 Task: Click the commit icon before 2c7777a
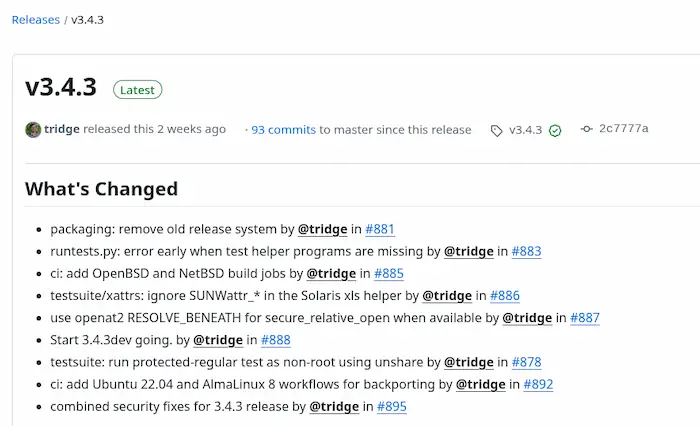(x=586, y=129)
